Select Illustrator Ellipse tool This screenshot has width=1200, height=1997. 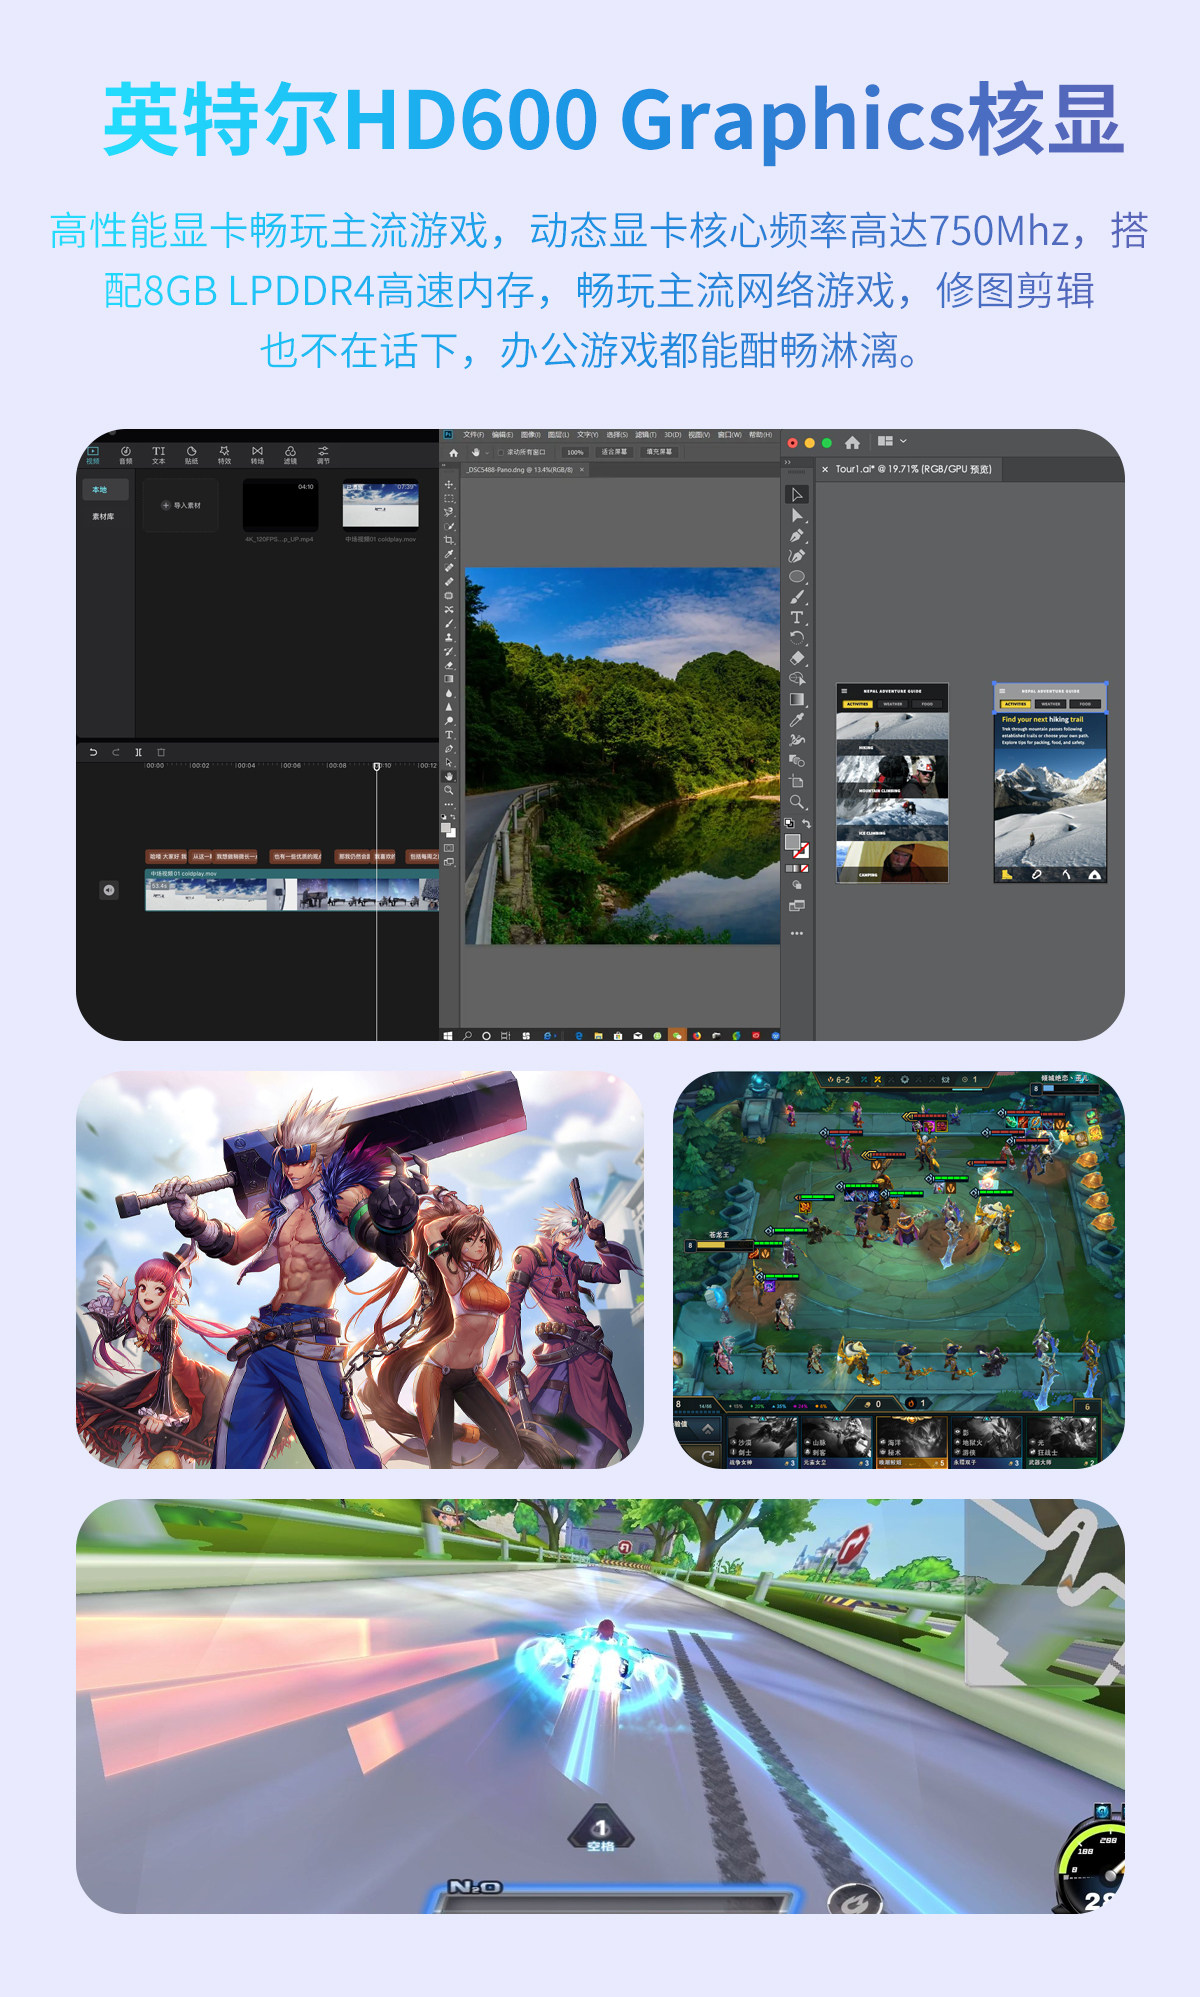click(797, 577)
